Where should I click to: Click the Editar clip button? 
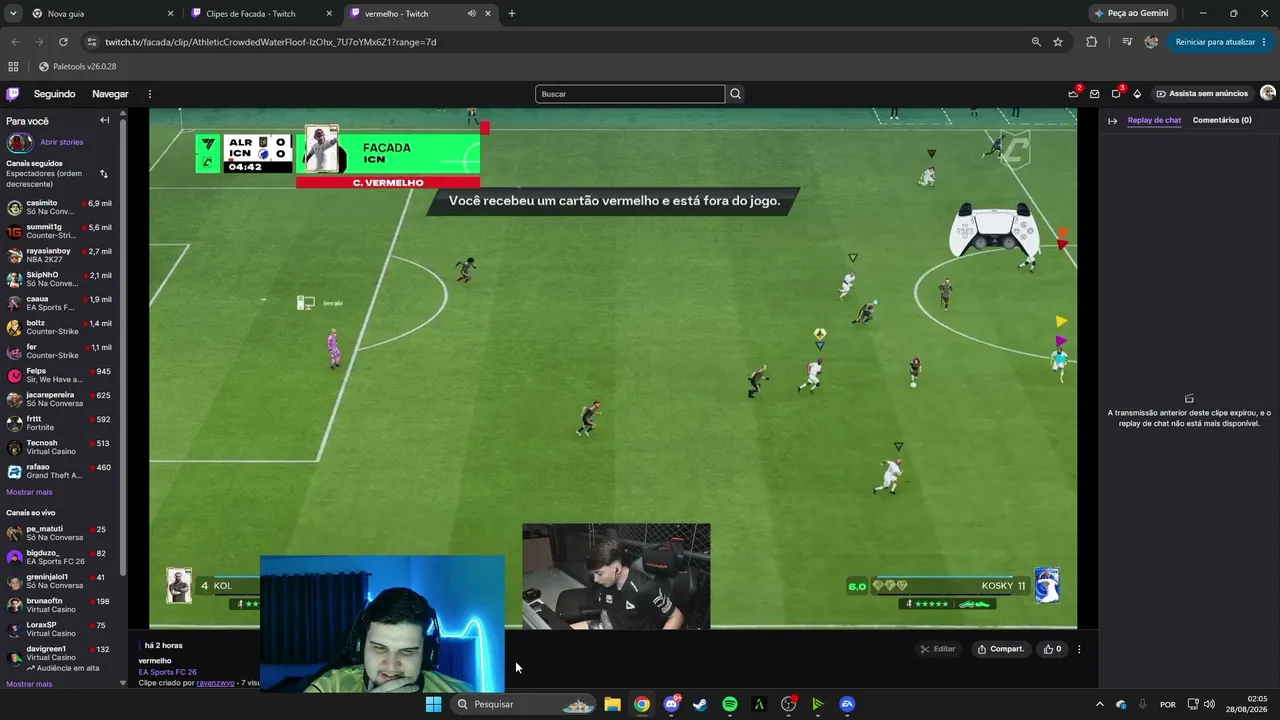coord(938,649)
